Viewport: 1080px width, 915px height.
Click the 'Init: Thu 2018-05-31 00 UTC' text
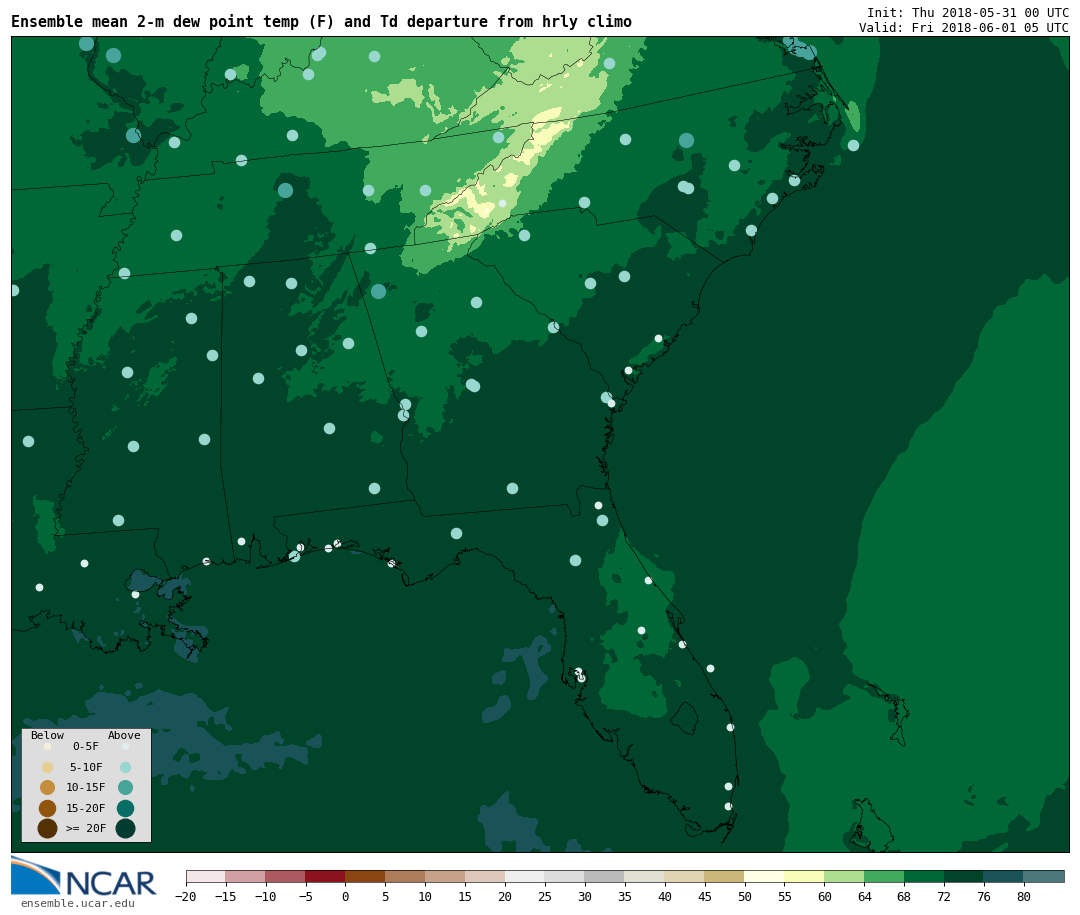click(x=968, y=13)
